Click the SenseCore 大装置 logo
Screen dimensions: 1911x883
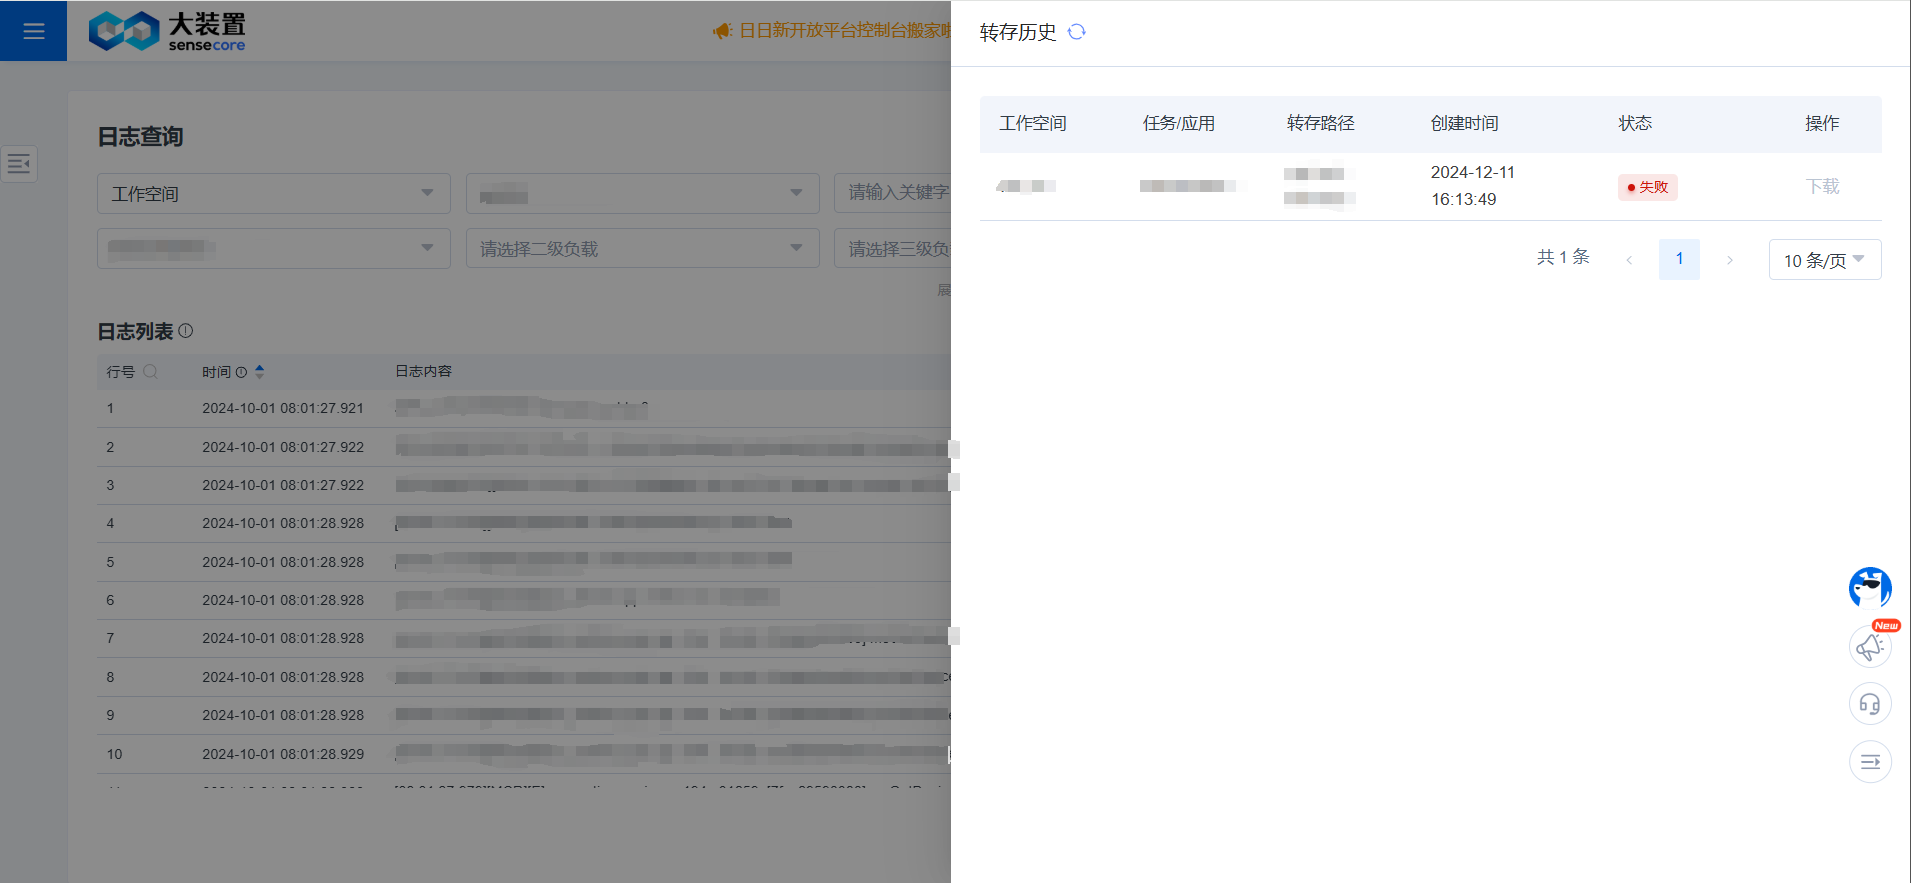pyautogui.click(x=167, y=31)
